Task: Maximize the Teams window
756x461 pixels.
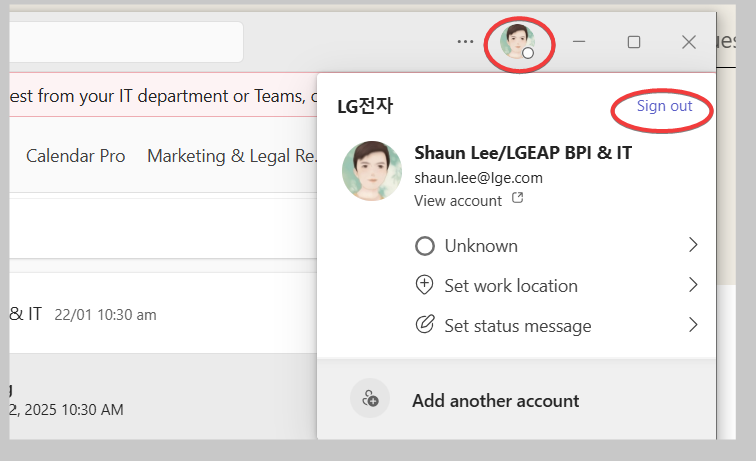Action: pyautogui.click(x=634, y=42)
